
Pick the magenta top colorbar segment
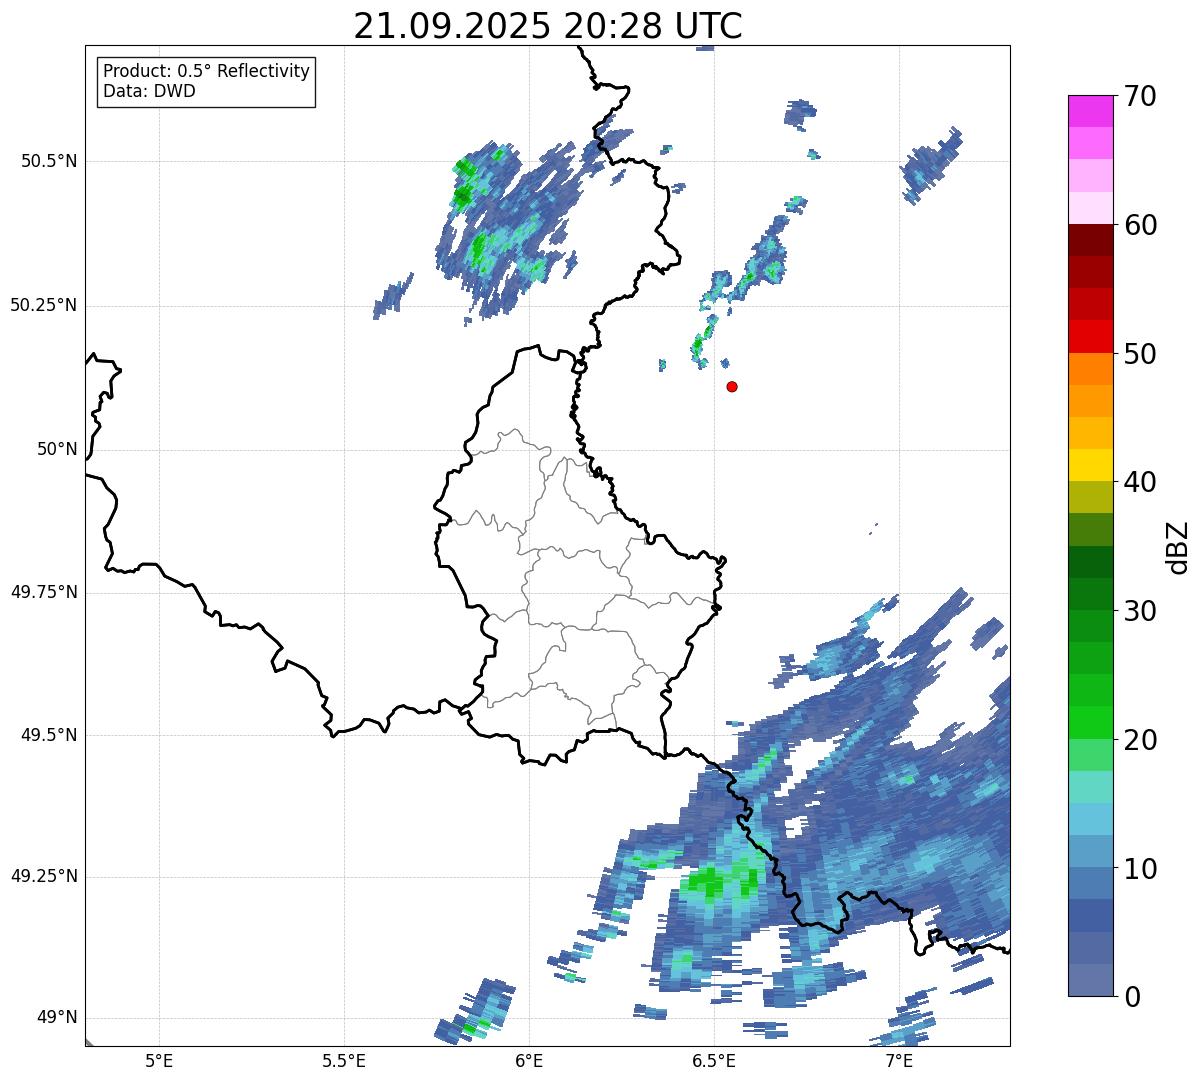[1090, 111]
